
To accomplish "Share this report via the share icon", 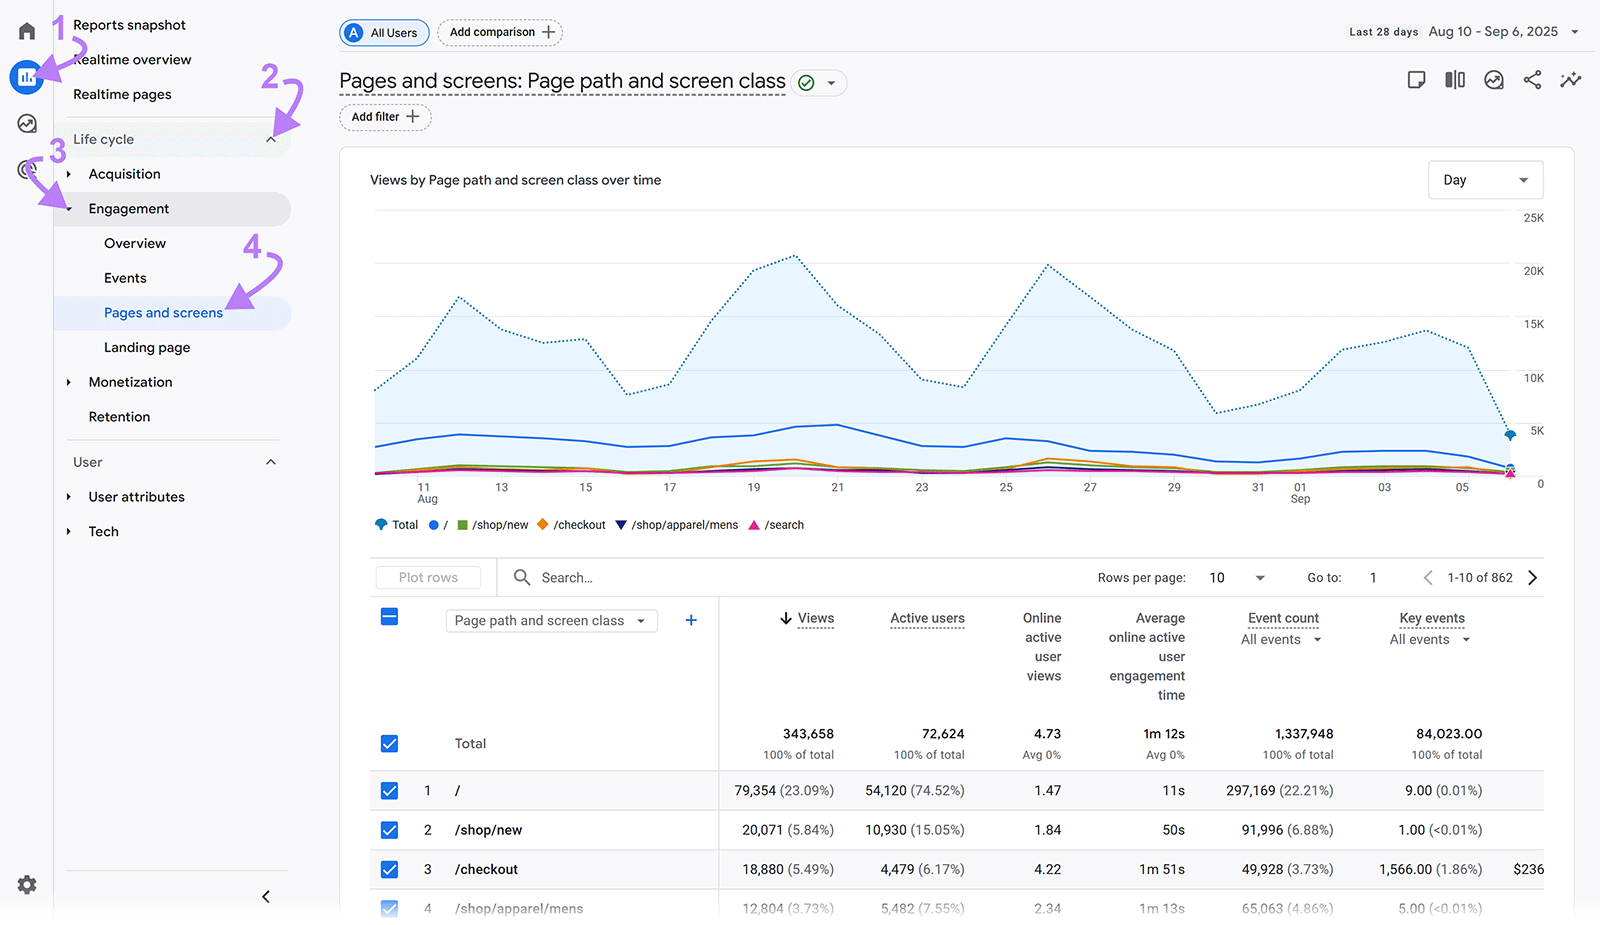I will [x=1533, y=79].
